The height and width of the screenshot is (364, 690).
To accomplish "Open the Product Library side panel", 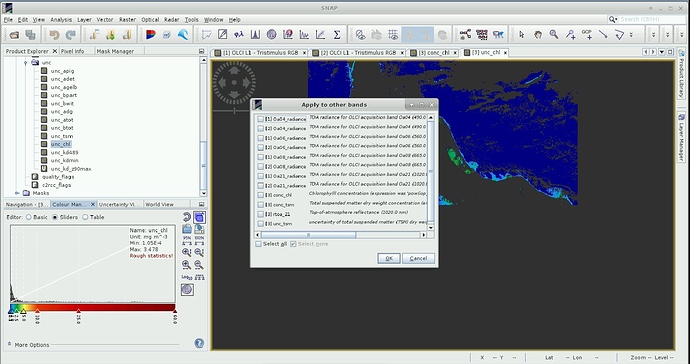I will click(681, 74).
